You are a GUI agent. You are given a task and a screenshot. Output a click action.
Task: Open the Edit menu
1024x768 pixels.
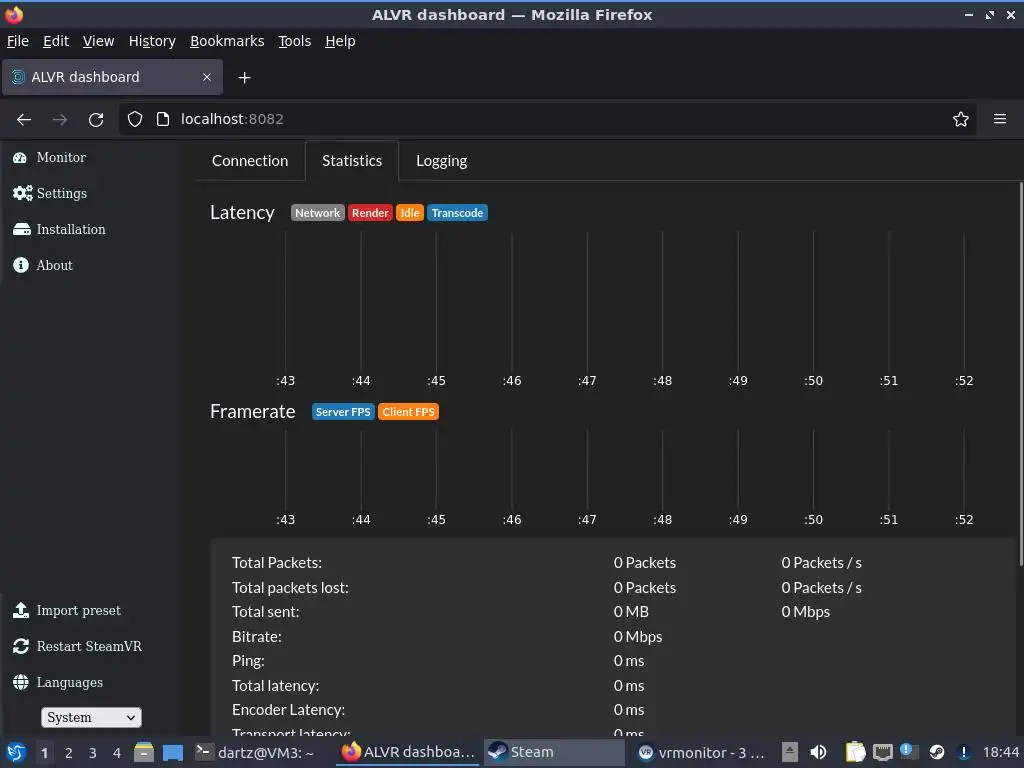(56, 41)
